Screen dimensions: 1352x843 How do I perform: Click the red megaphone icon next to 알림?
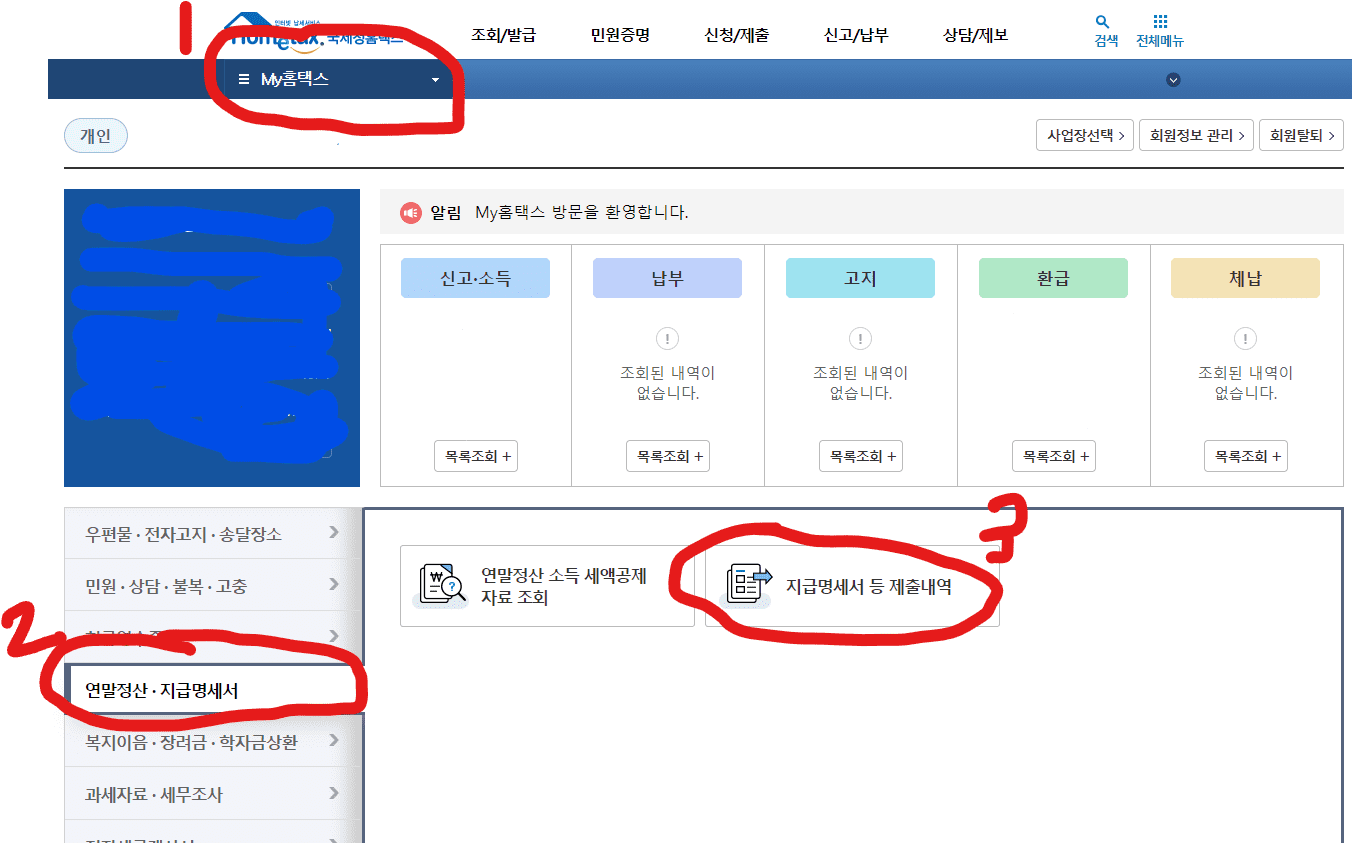point(408,213)
